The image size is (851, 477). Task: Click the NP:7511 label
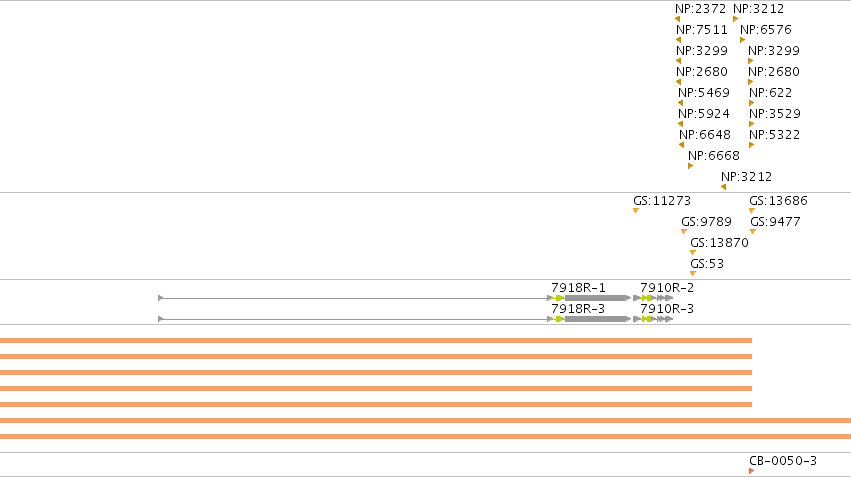702,30
